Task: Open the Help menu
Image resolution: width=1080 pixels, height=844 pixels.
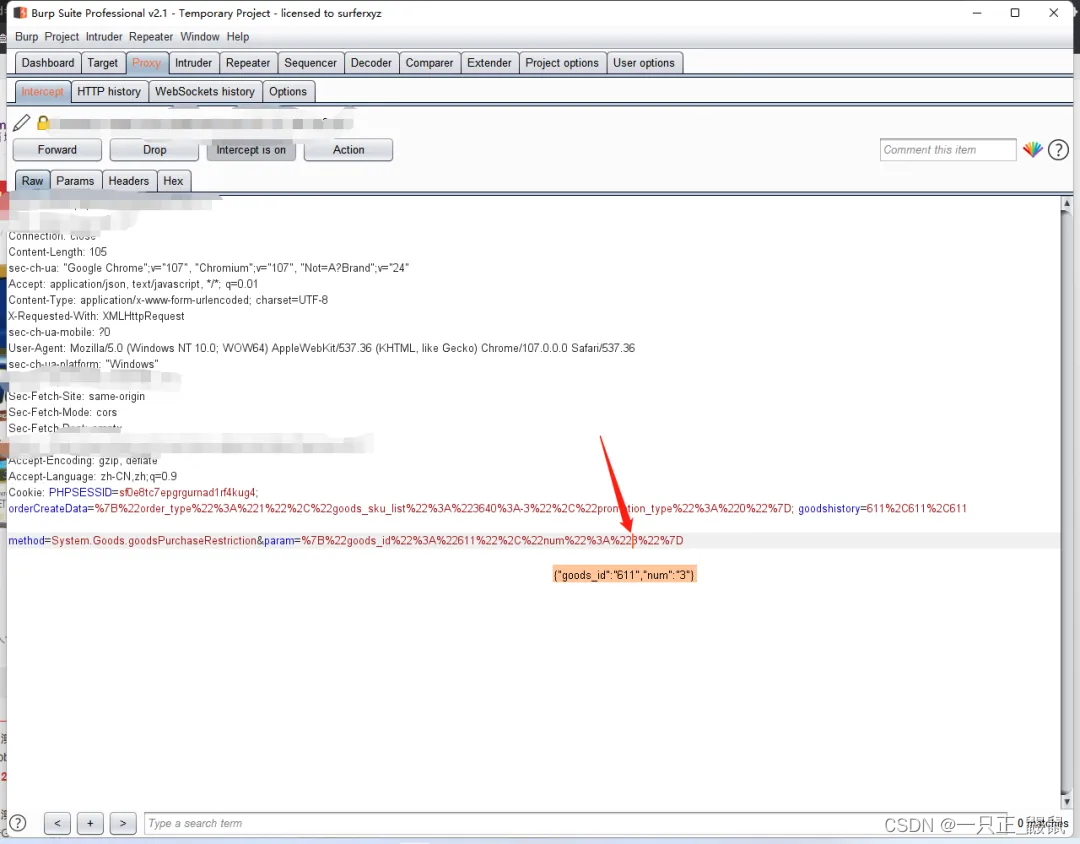Action: (x=238, y=37)
